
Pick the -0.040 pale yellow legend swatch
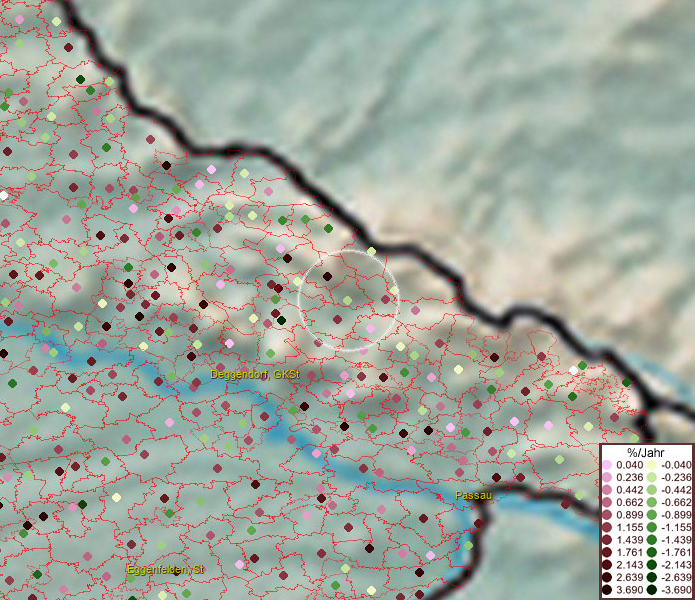coord(652,465)
